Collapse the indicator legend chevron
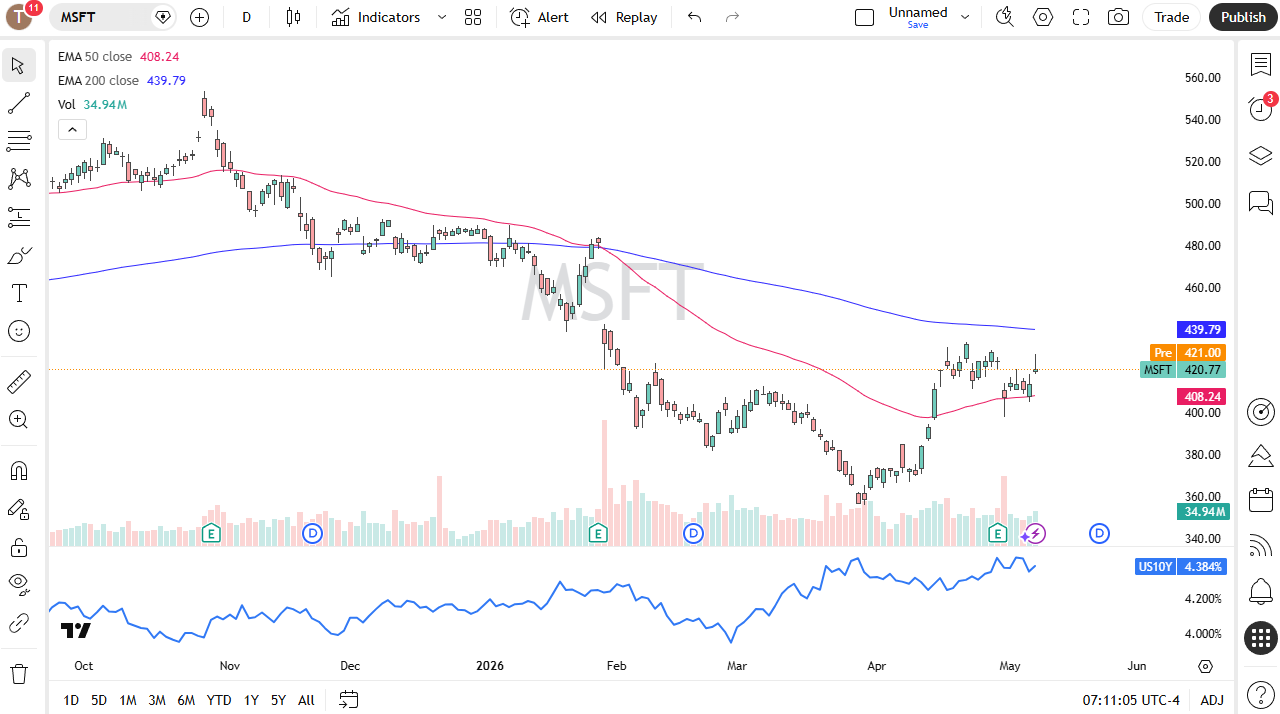 (72, 129)
